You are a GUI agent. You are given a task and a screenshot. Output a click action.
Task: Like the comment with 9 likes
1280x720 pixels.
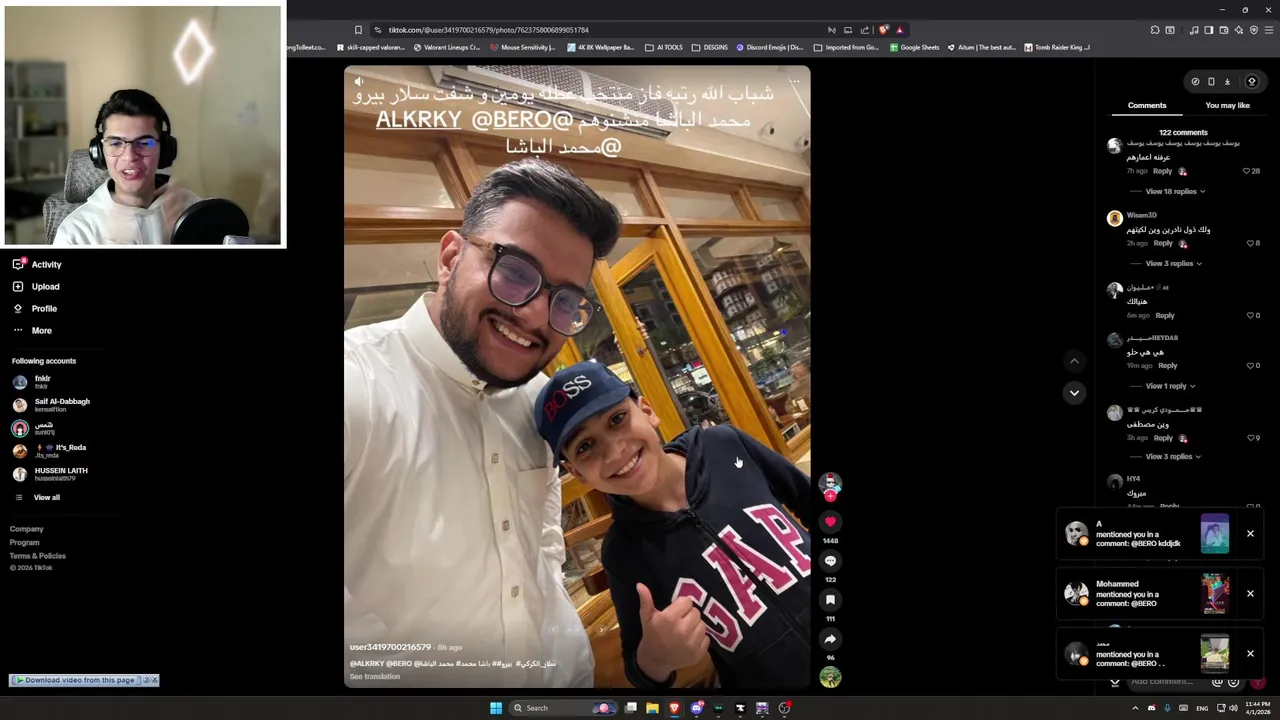click(x=1250, y=437)
